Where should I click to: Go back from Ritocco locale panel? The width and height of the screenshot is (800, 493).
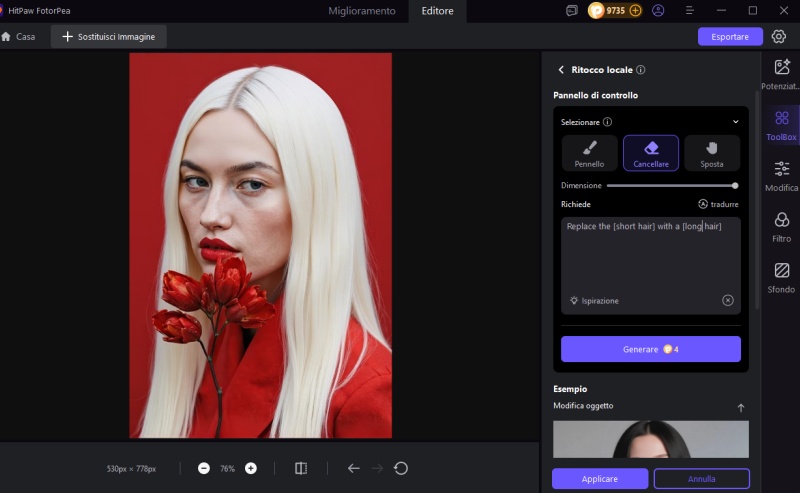[561, 70]
